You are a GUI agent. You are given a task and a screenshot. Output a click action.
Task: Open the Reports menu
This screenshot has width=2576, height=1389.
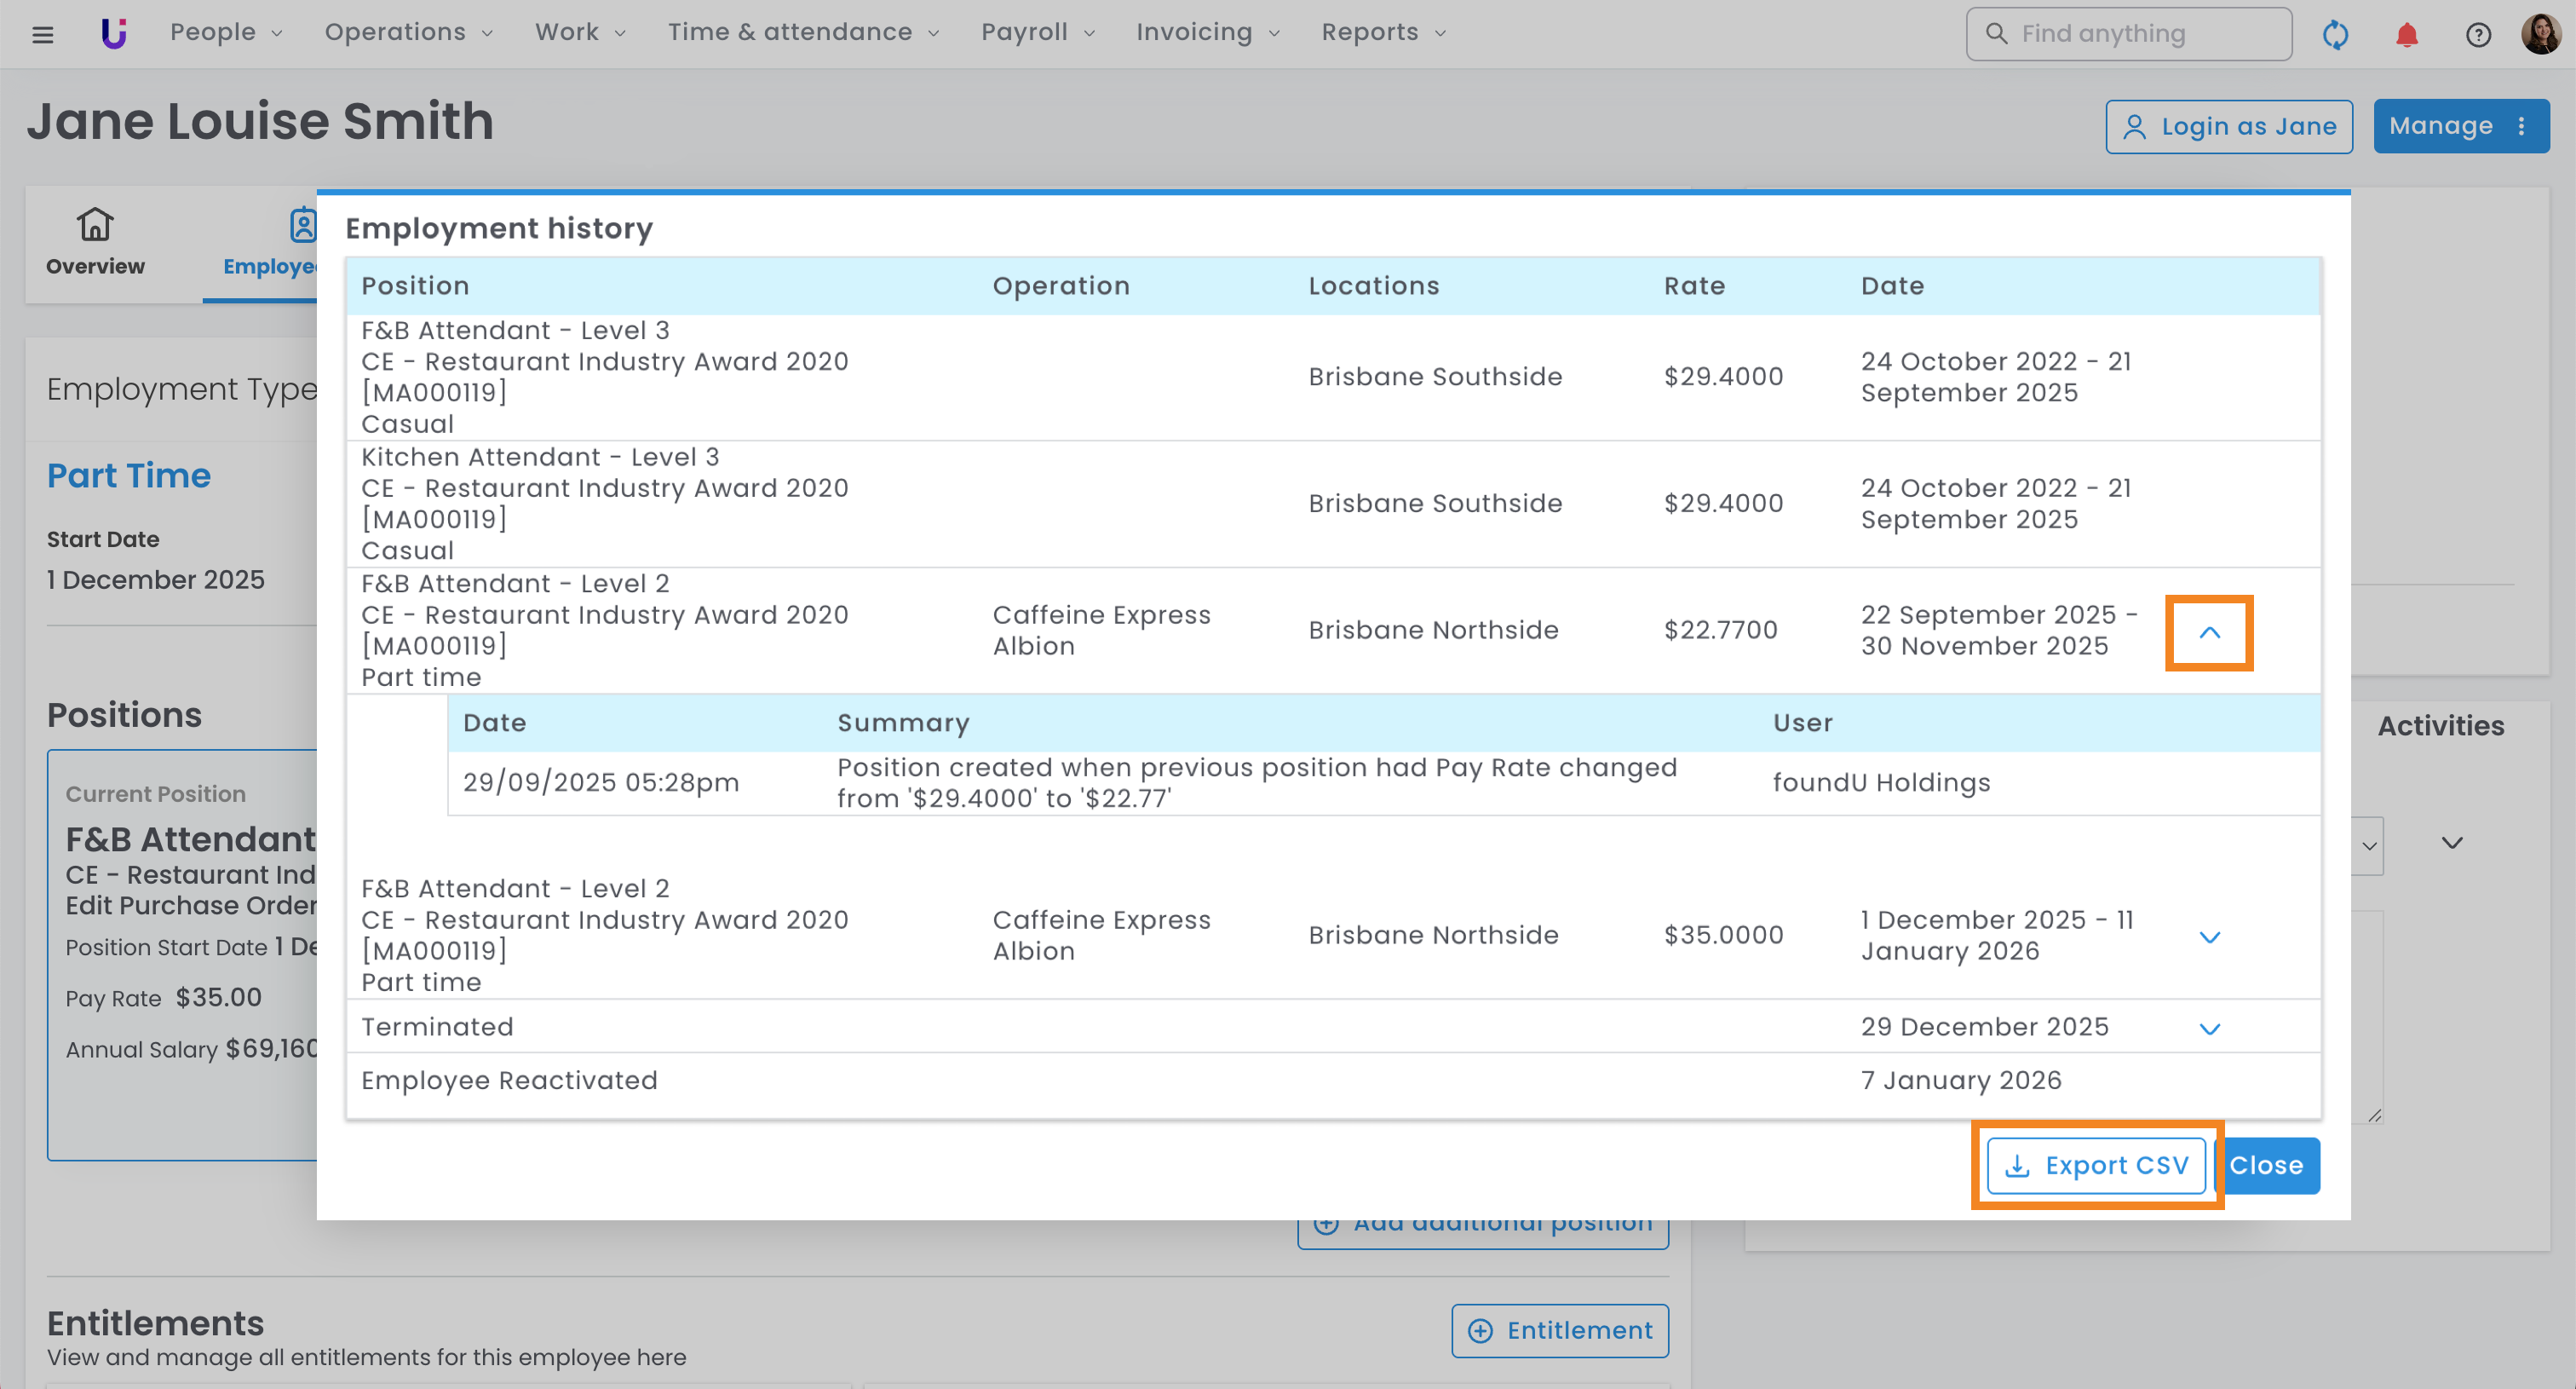(1383, 33)
